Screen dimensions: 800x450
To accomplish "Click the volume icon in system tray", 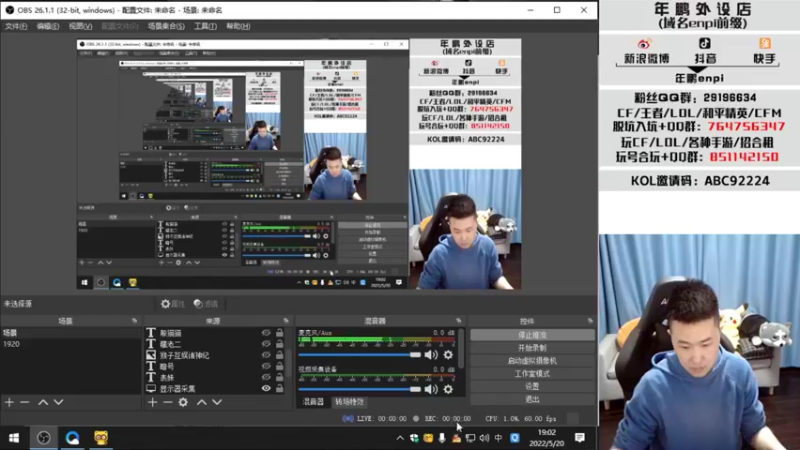I will [484, 438].
